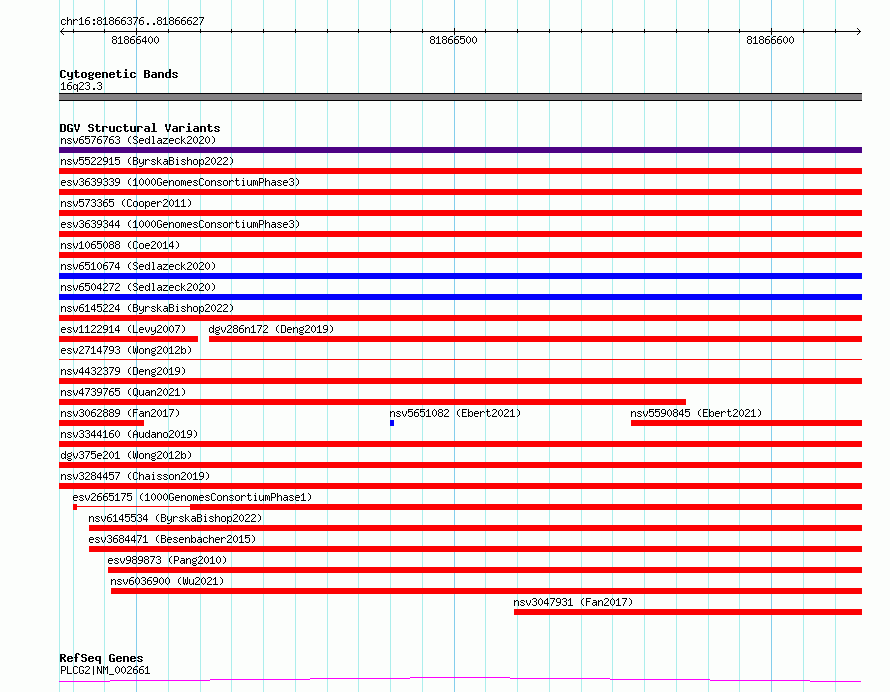Select the red nsv3047931 variant bar

[x=688, y=613]
